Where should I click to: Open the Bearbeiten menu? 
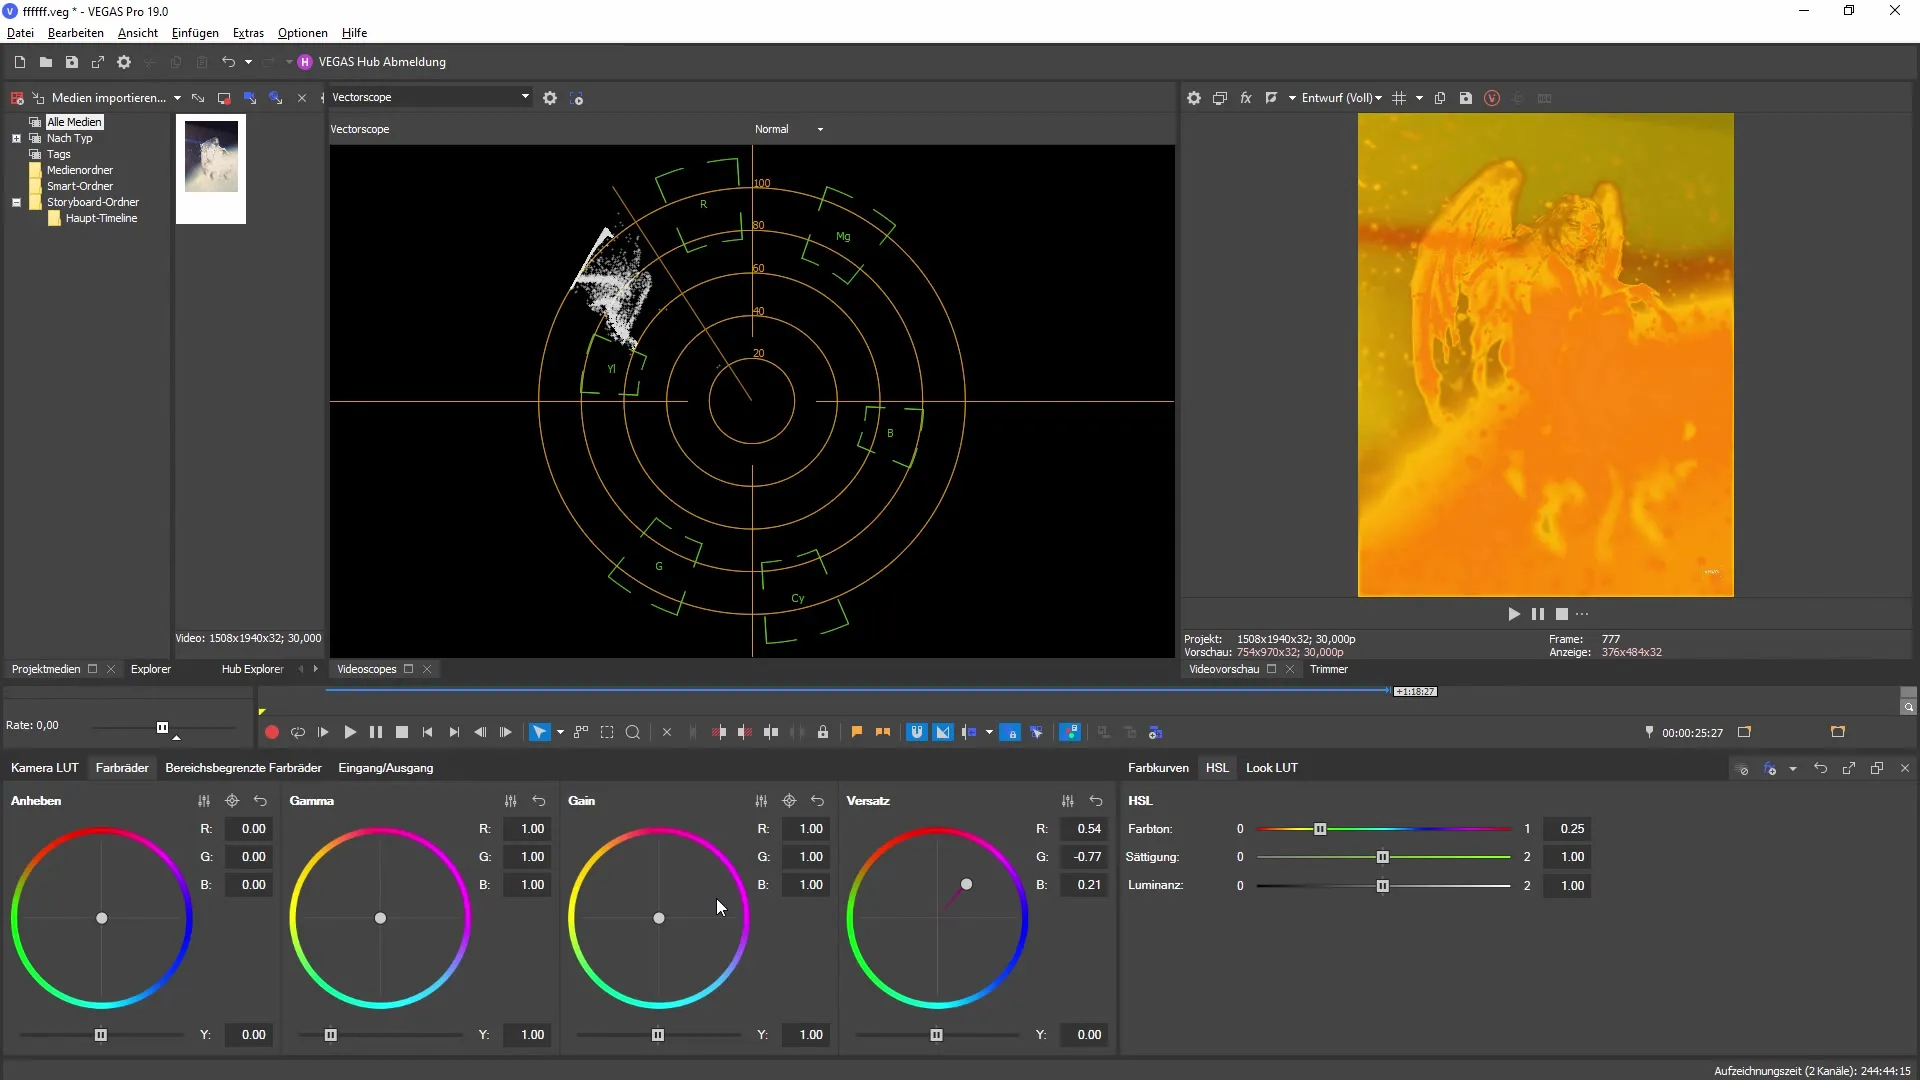[x=76, y=33]
